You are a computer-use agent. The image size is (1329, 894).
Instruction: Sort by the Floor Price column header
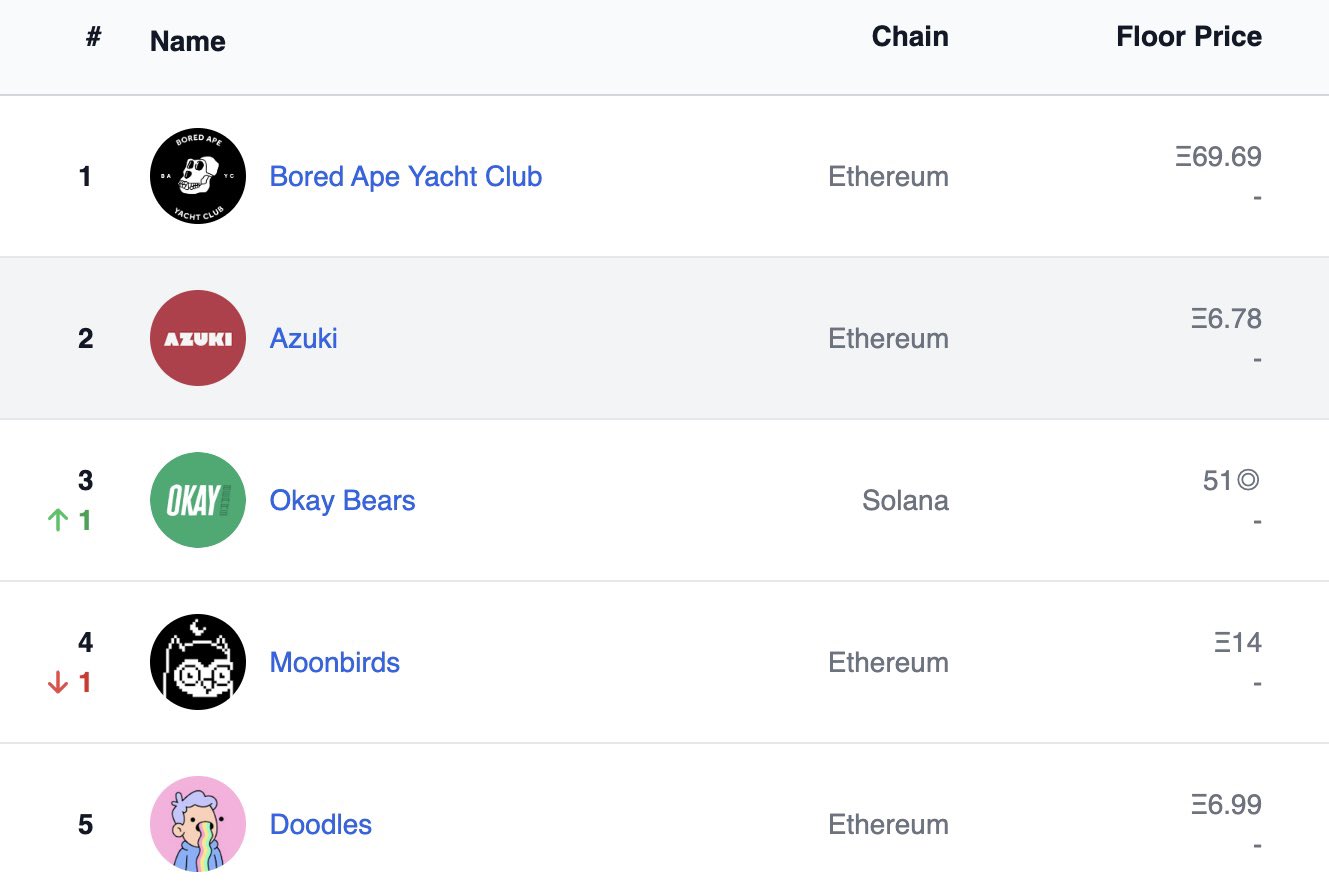point(1189,37)
